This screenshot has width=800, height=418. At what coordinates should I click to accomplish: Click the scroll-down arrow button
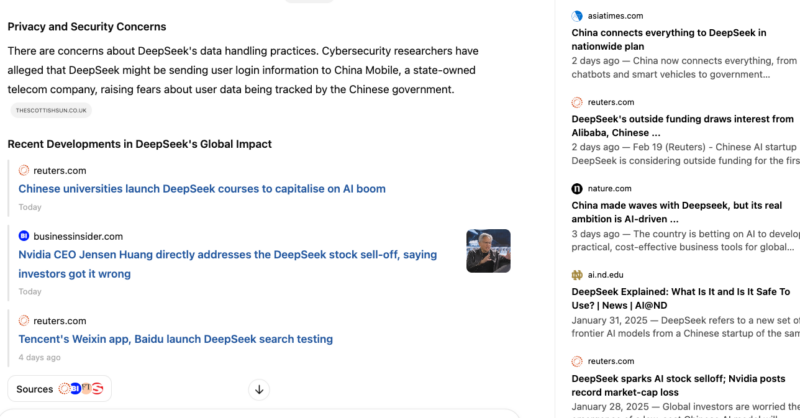point(259,389)
